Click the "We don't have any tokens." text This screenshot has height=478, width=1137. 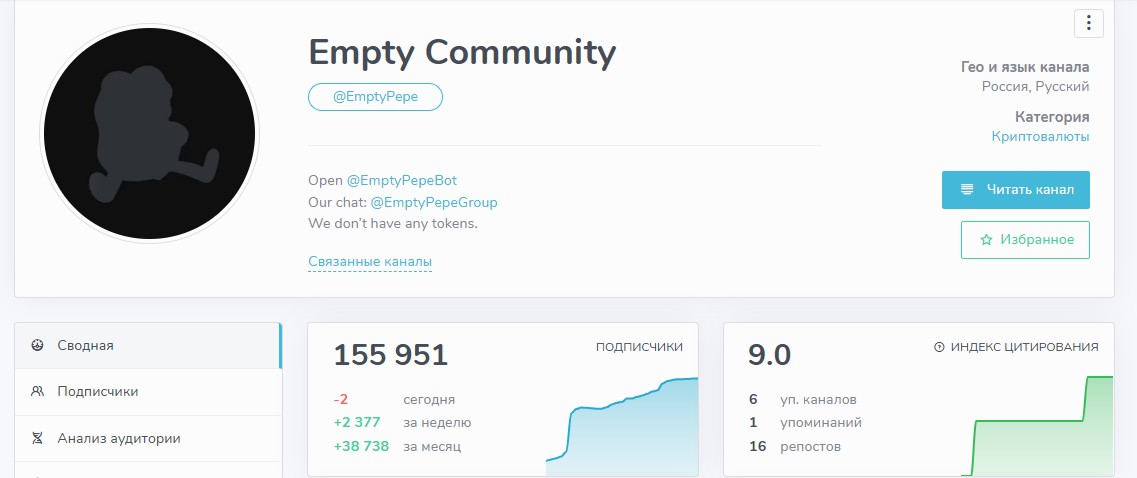tap(393, 223)
